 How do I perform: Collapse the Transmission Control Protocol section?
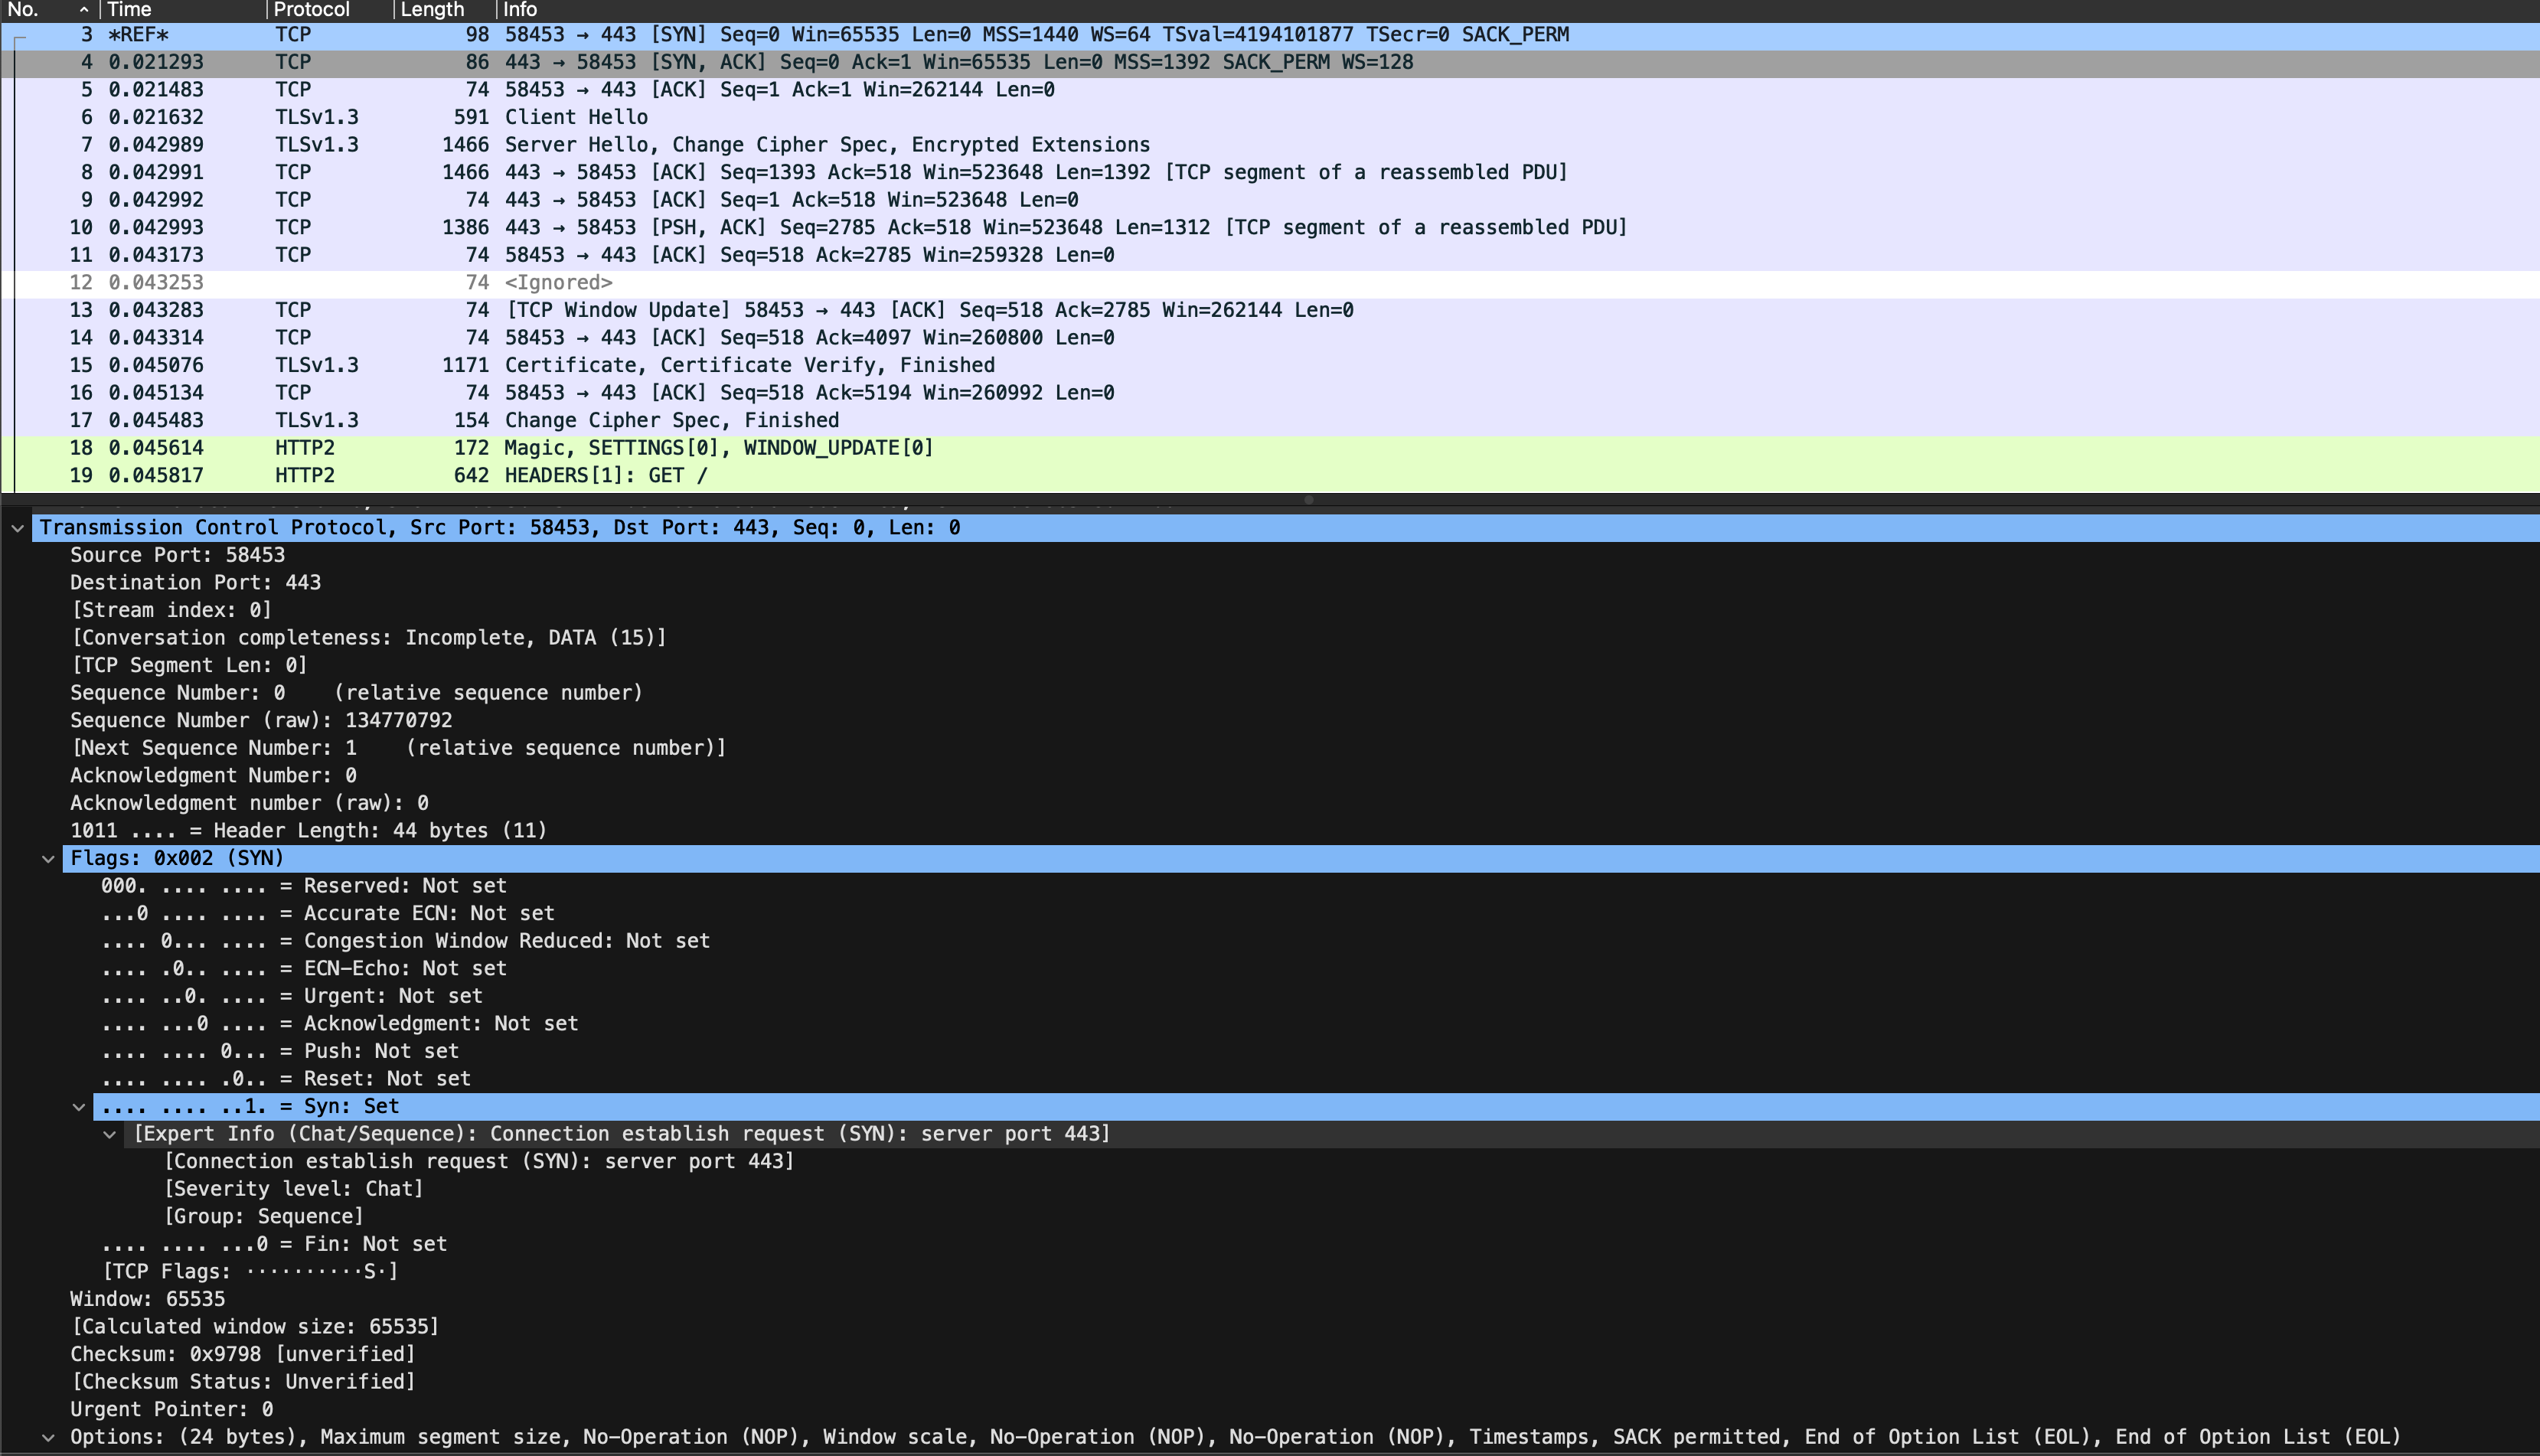[x=17, y=528]
